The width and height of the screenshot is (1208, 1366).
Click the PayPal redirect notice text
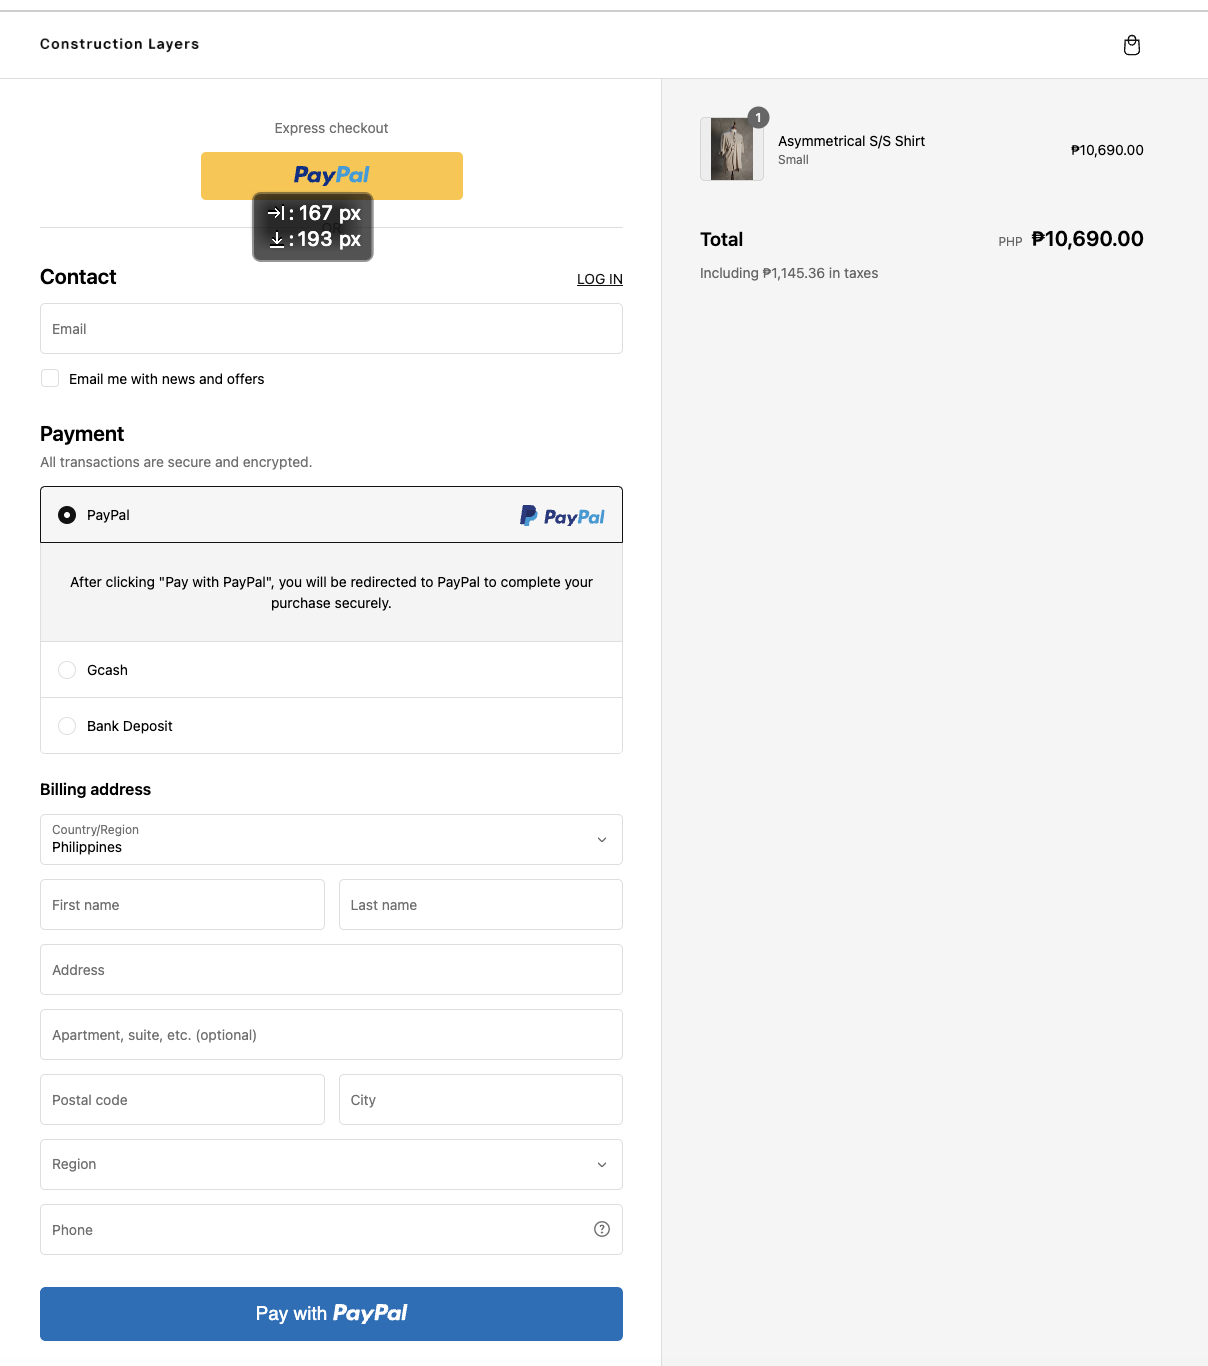(x=331, y=592)
